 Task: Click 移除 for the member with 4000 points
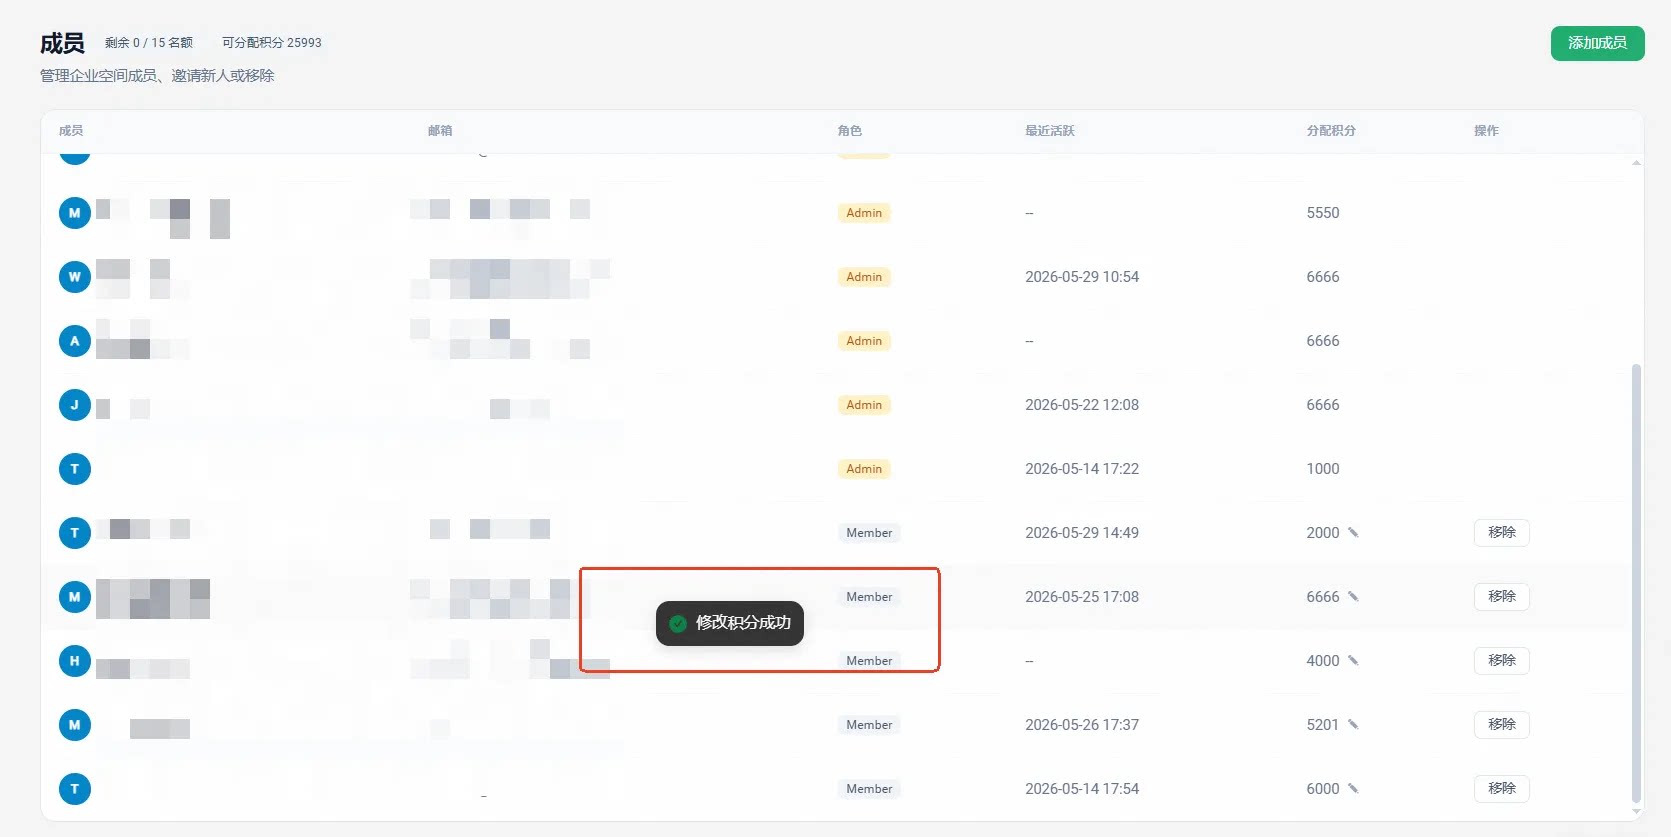[1501, 661]
